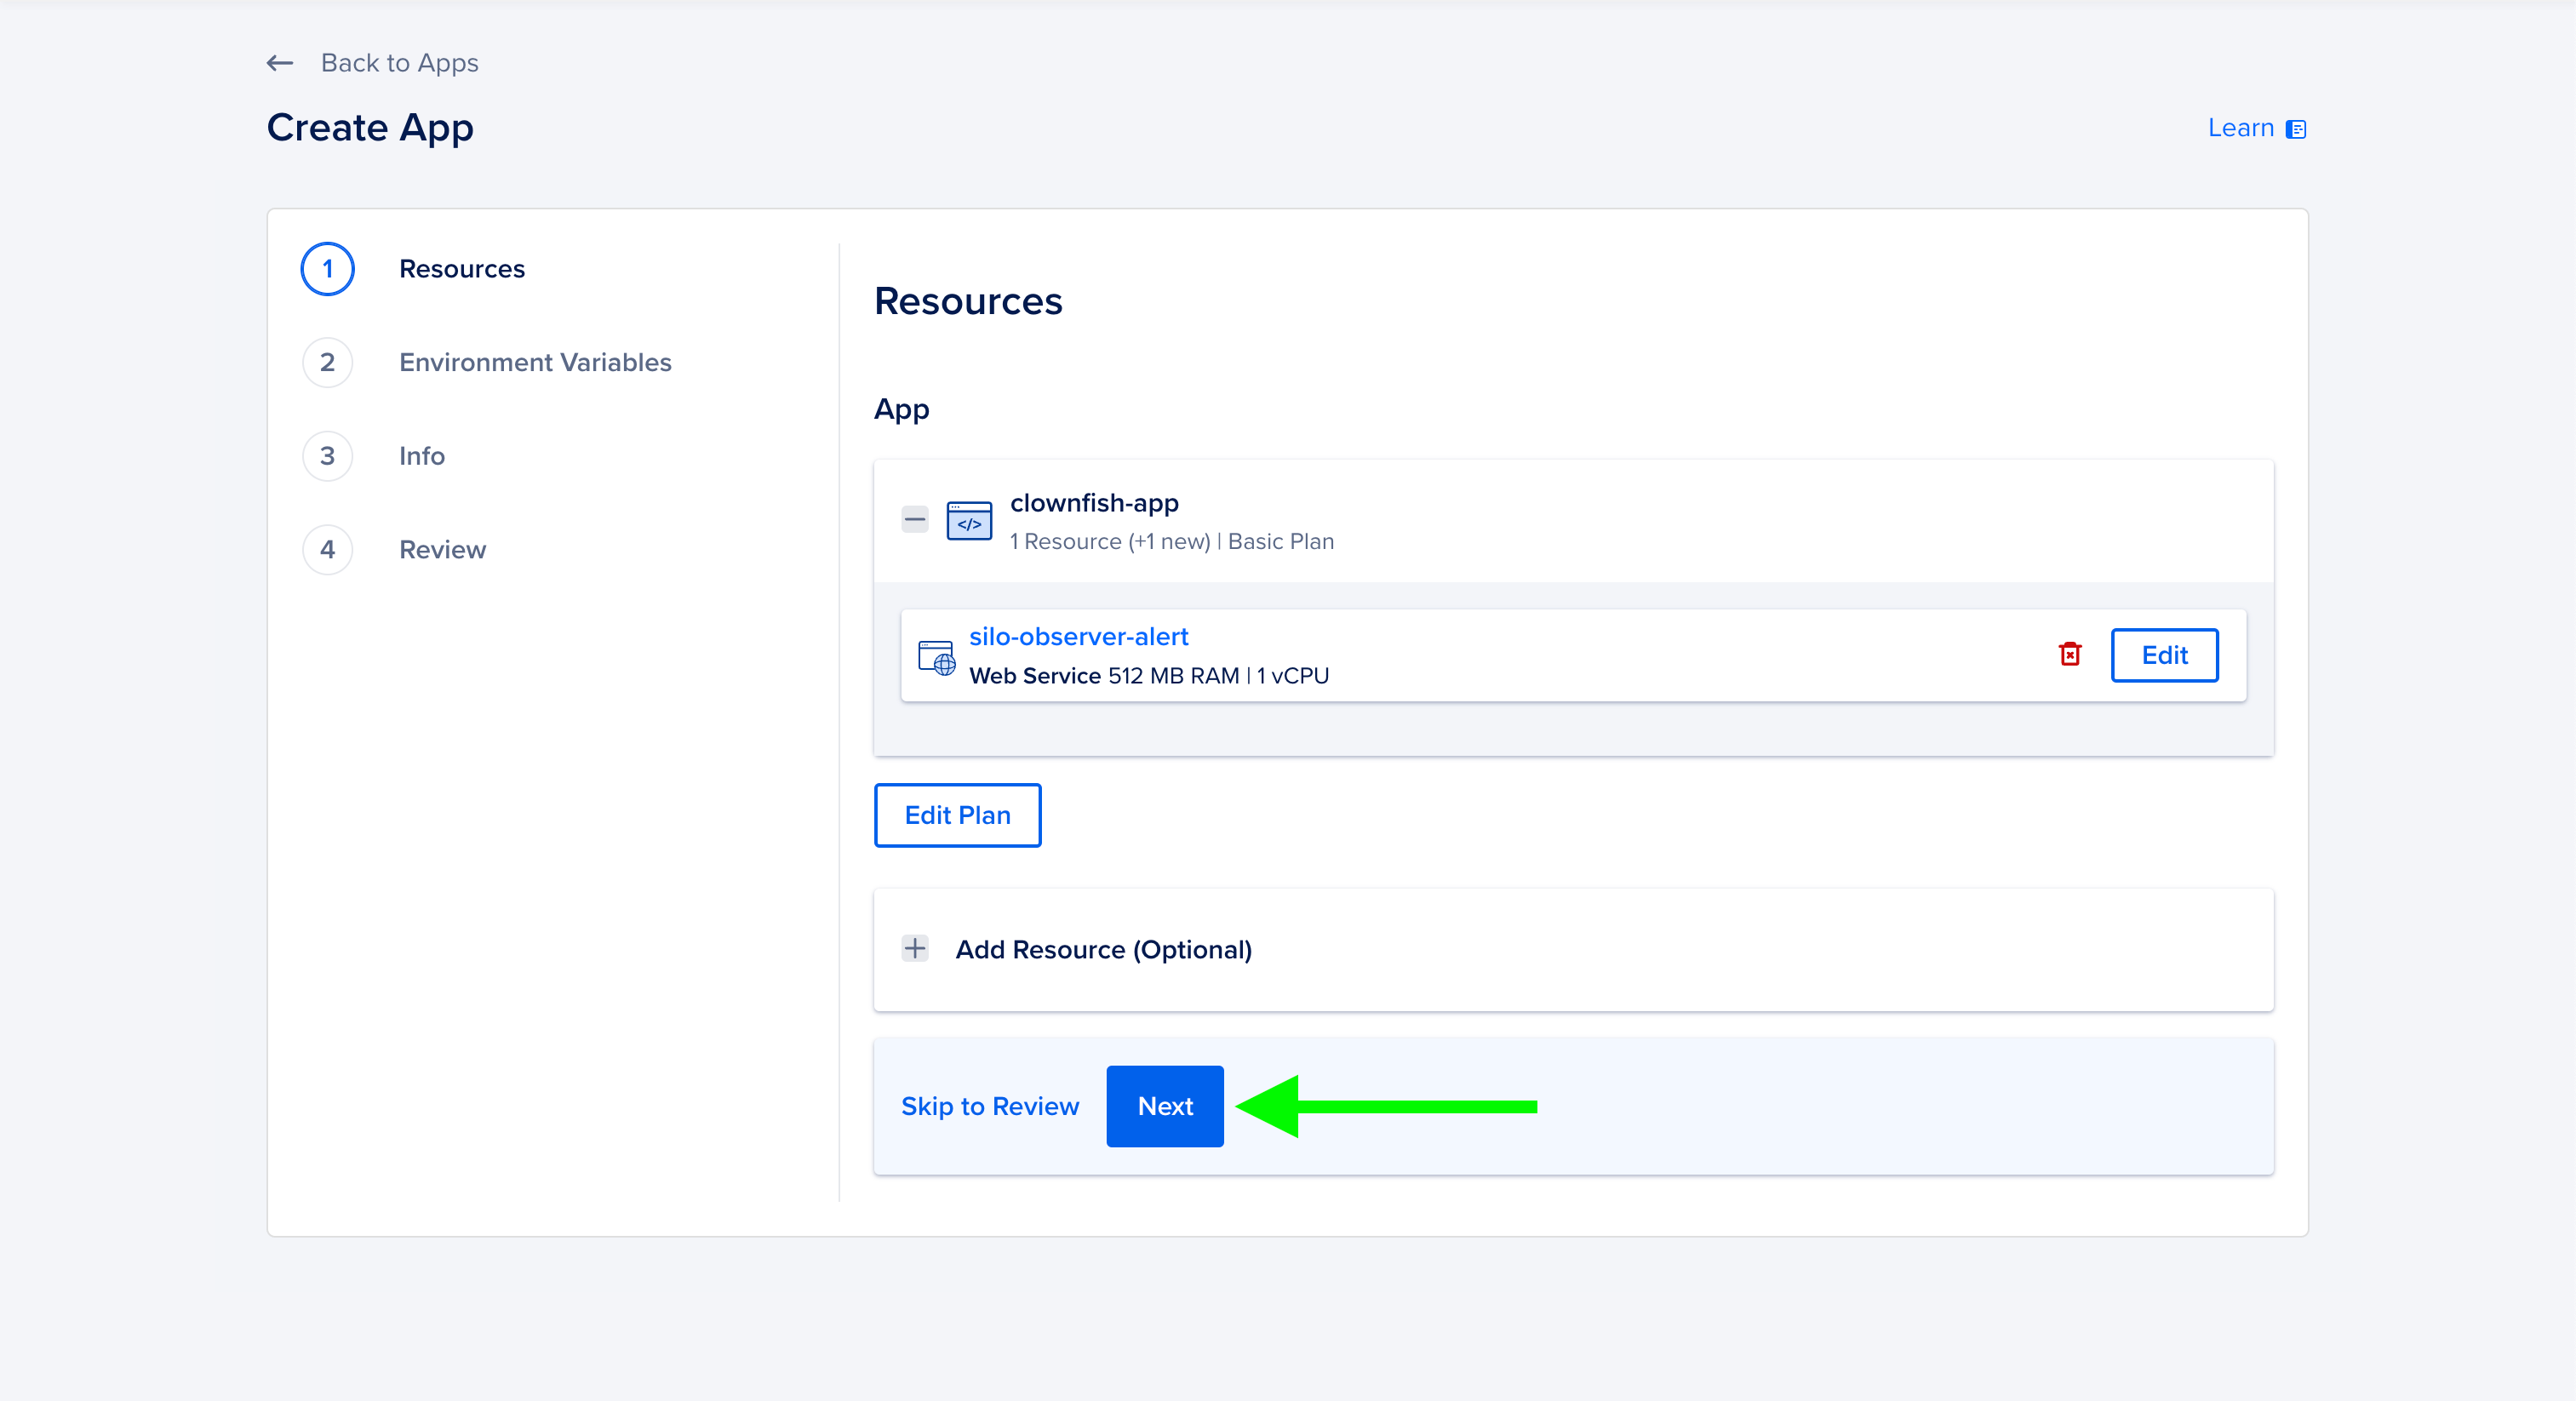2576x1401 pixels.
Task: Go to the Resources step label
Action: [462, 269]
